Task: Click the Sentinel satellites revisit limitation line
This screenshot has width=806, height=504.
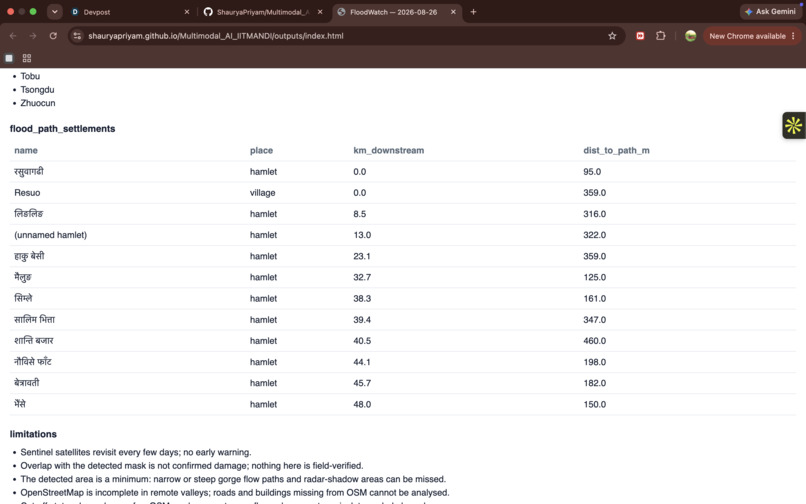Action: (x=136, y=453)
